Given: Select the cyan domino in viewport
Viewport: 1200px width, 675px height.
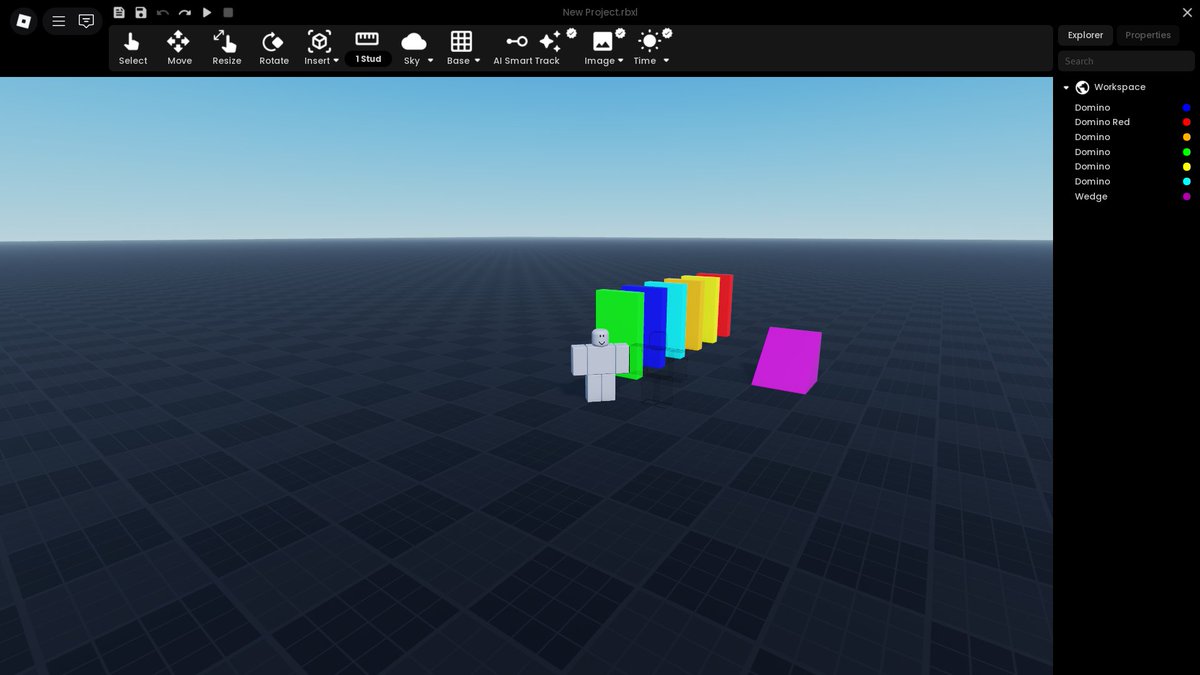Looking at the screenshot, I should tap(676, 318).
